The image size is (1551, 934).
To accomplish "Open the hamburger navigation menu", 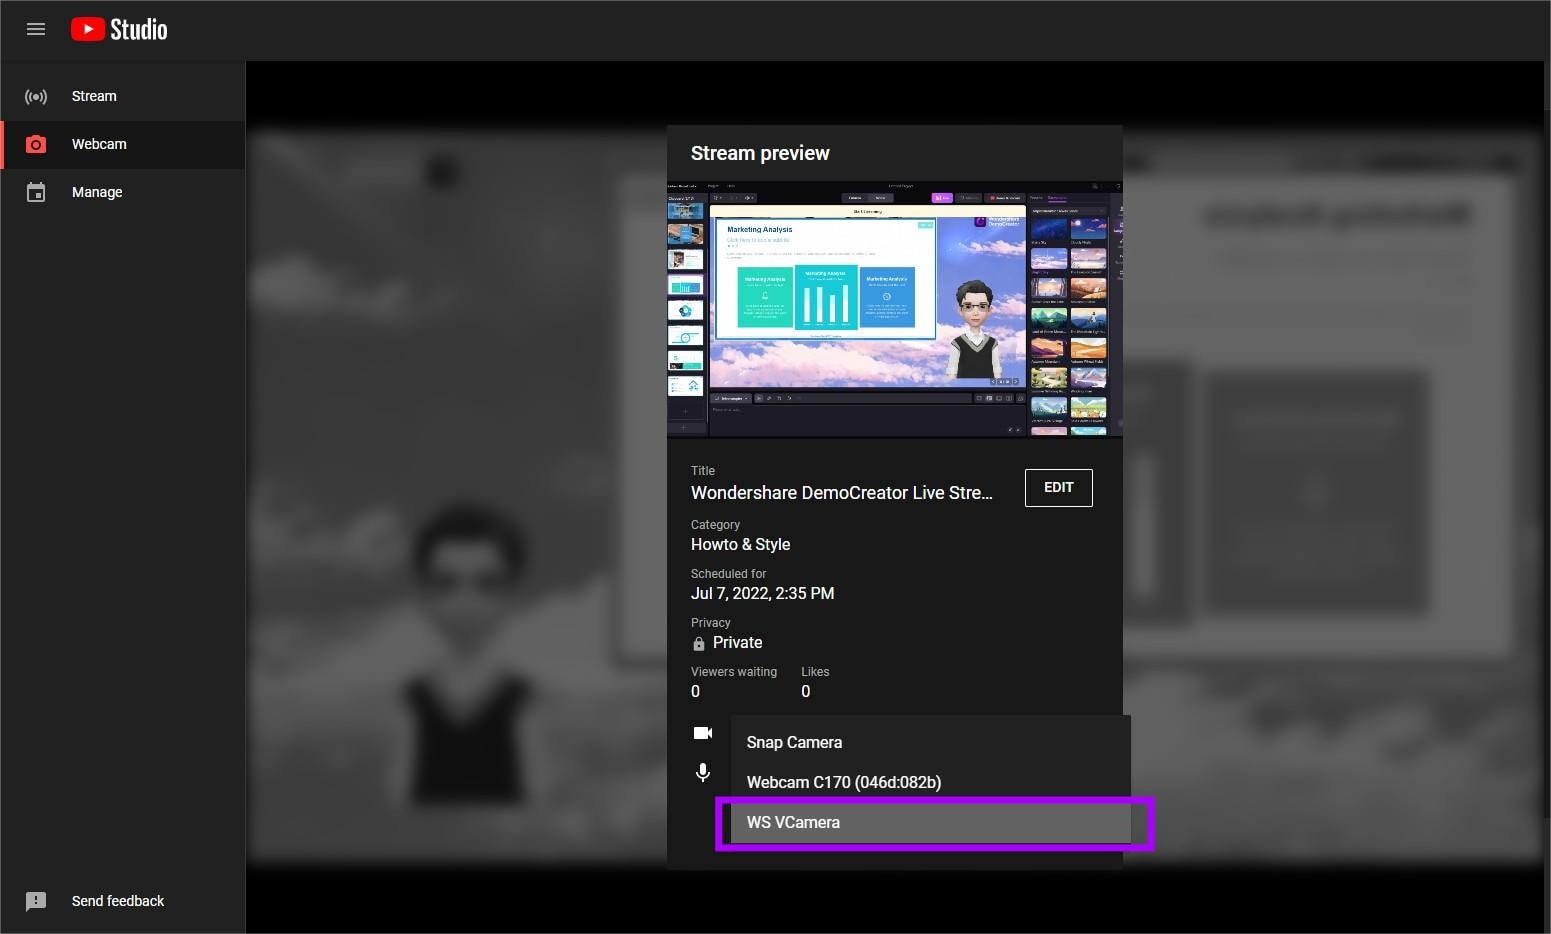I will click(x=36, y=29).
